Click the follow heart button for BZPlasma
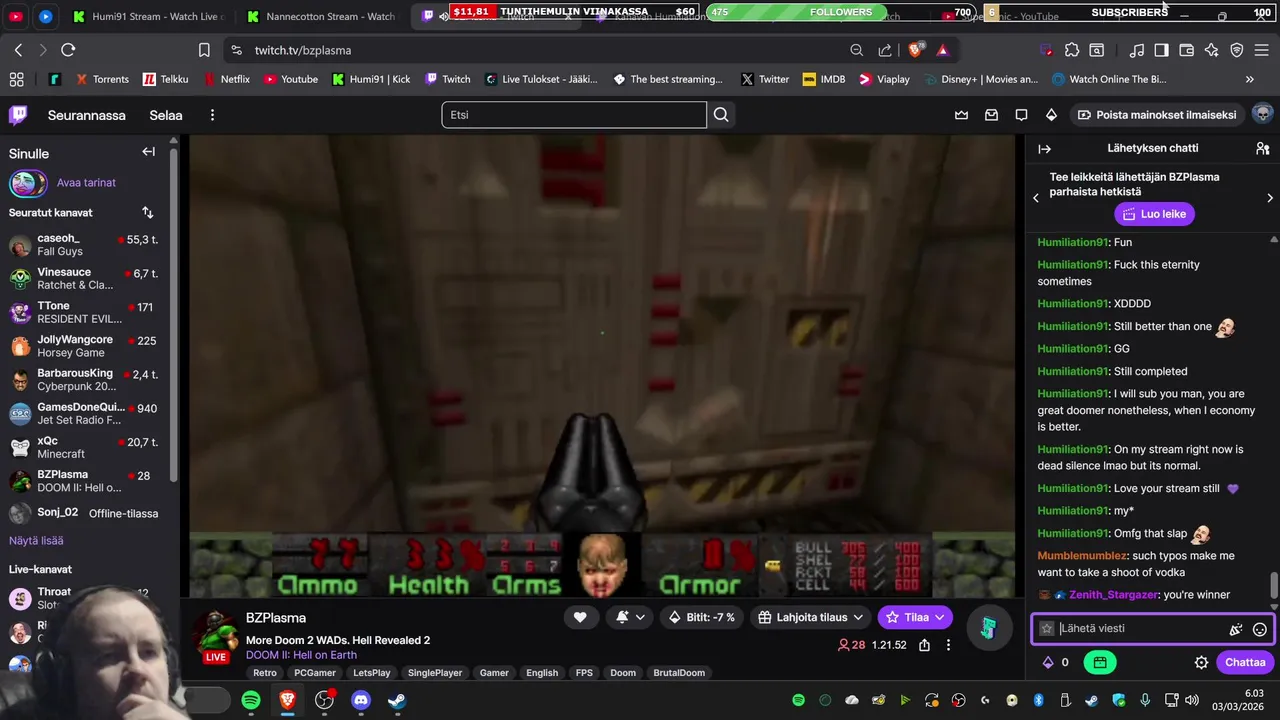The image size is (1280, 720). click(x=580, y=618)
